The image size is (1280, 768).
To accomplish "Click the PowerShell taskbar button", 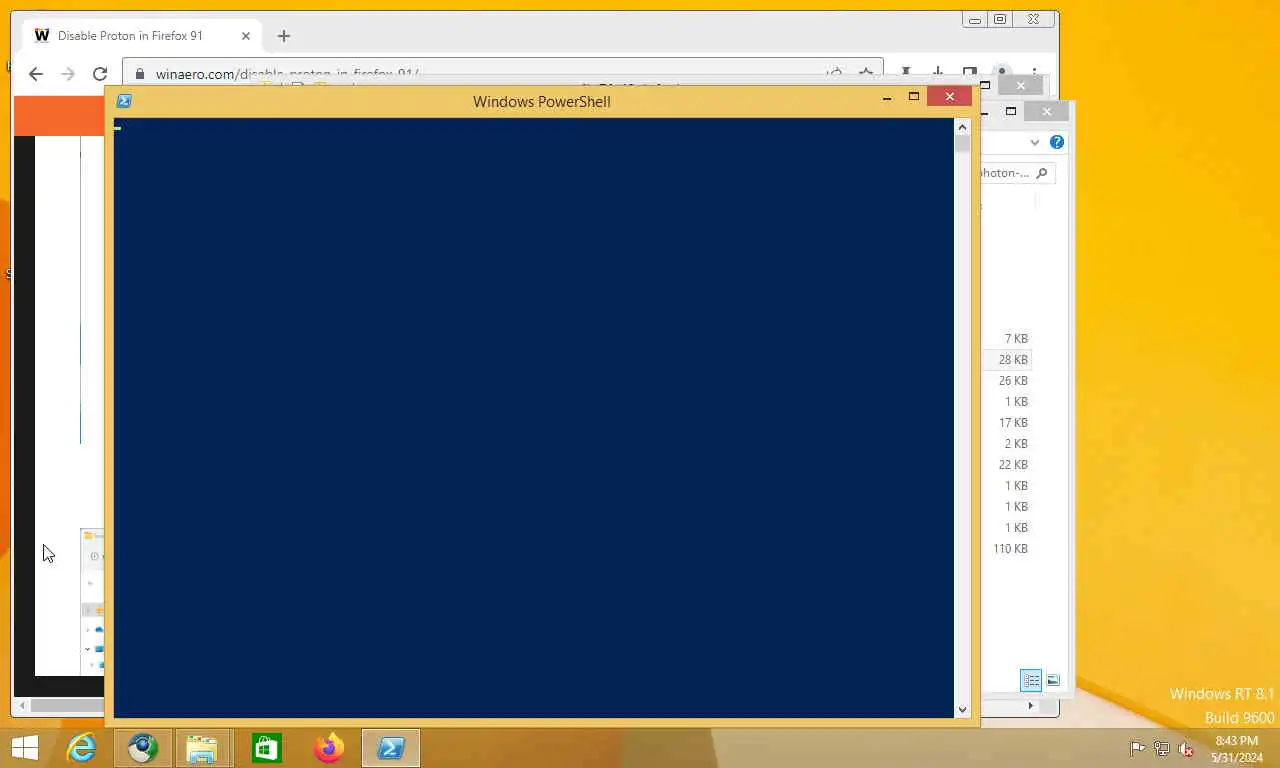I will [x=391, y=748].
